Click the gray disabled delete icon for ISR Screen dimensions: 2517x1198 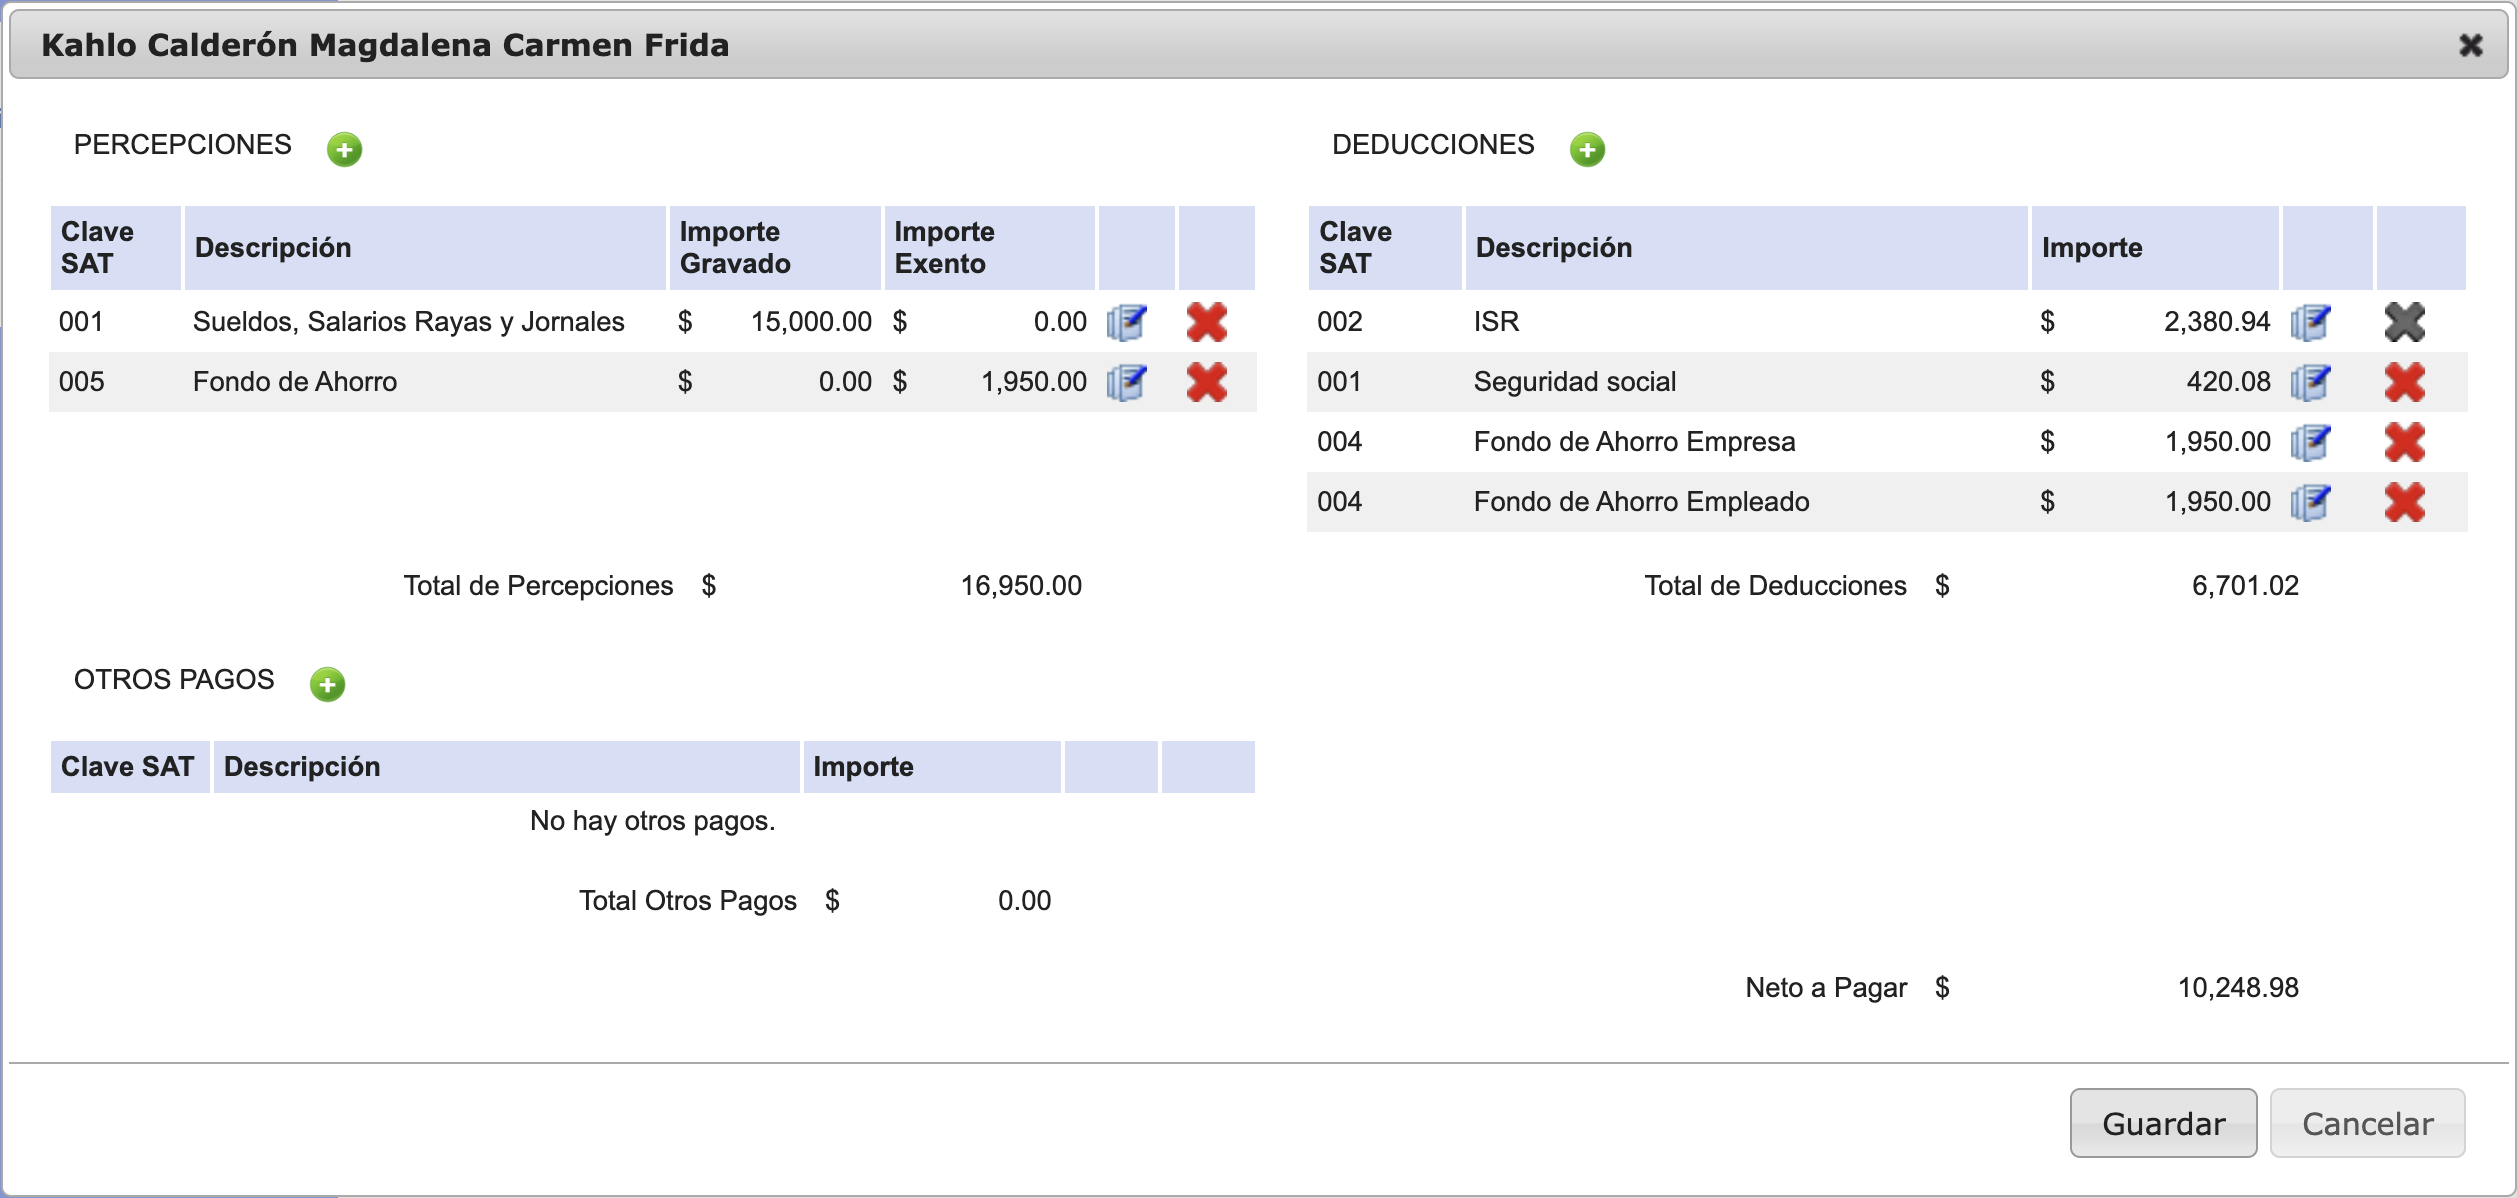click(x=2404, y=322)
